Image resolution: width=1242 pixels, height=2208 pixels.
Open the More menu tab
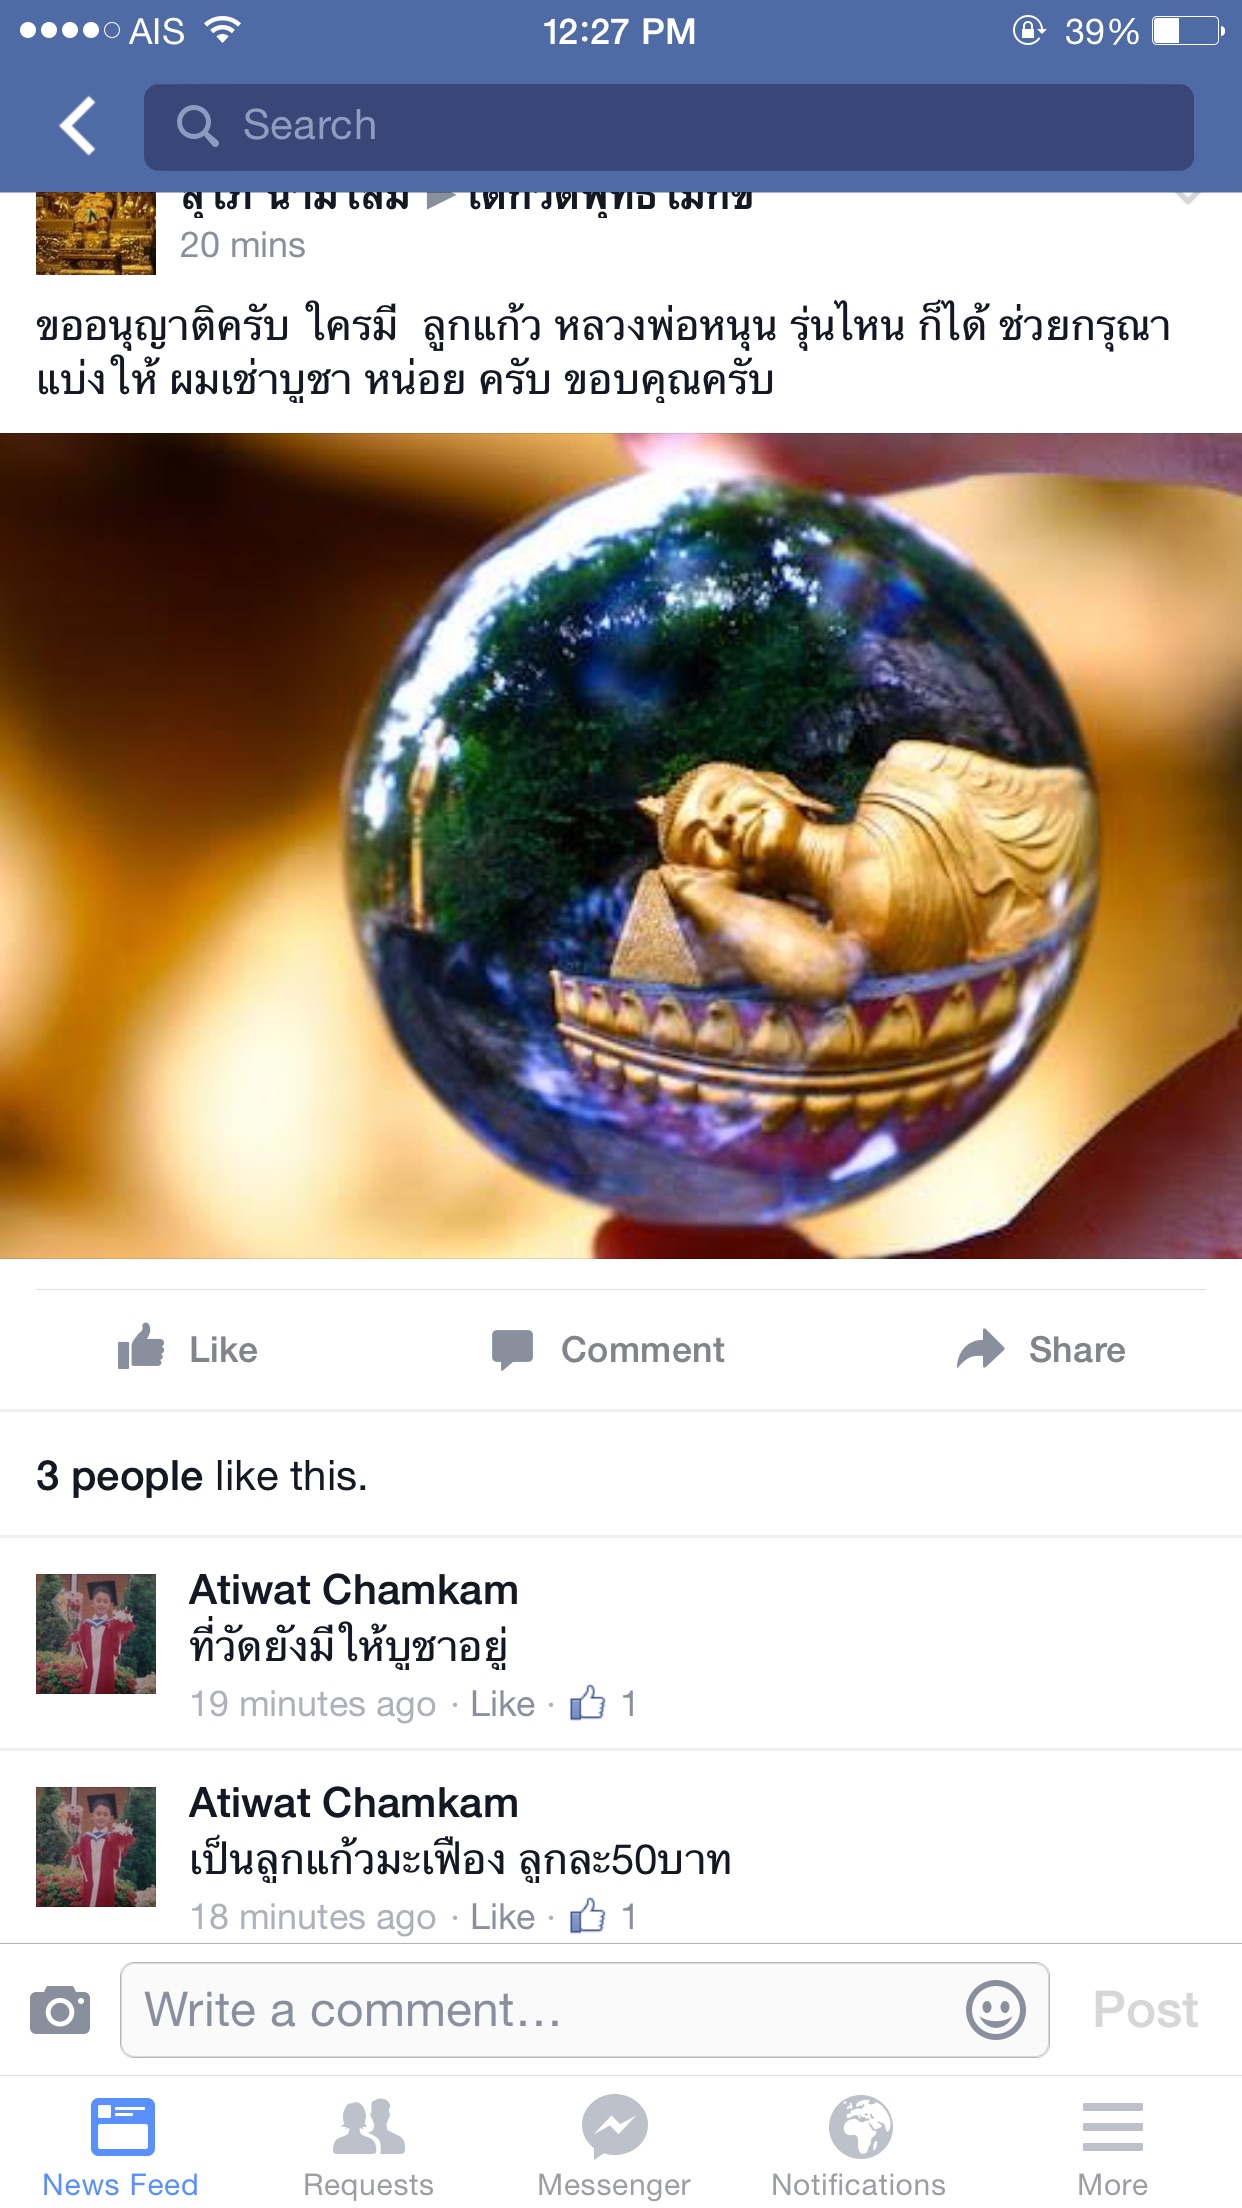[1112, 2146]
